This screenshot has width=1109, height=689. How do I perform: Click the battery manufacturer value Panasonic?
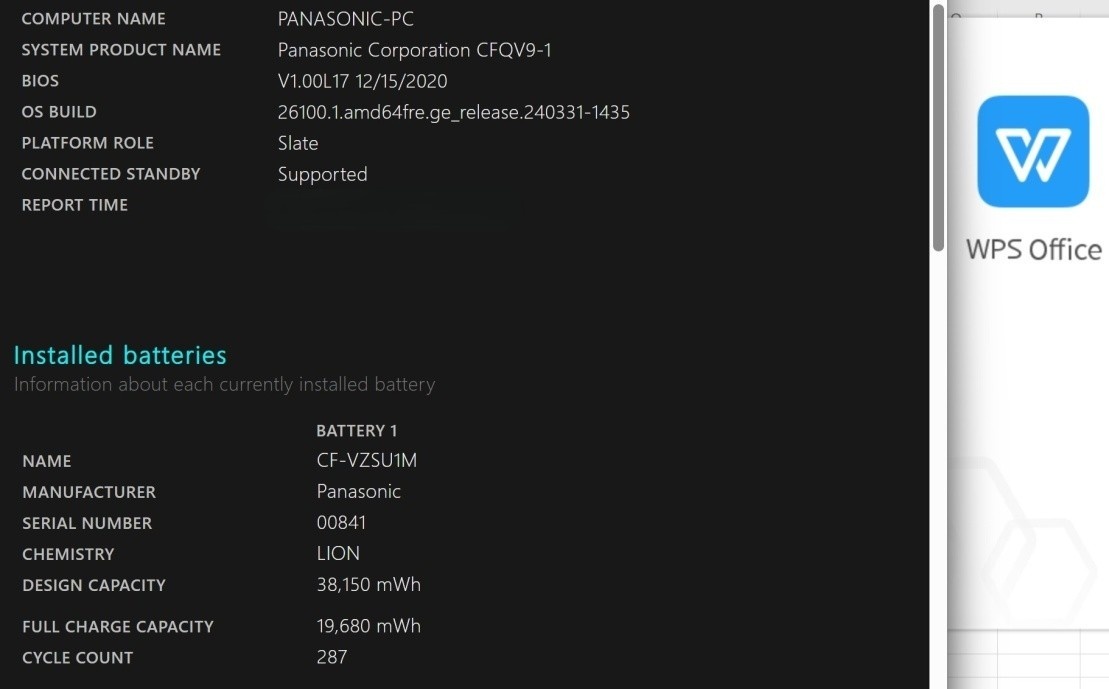(358, 492)
